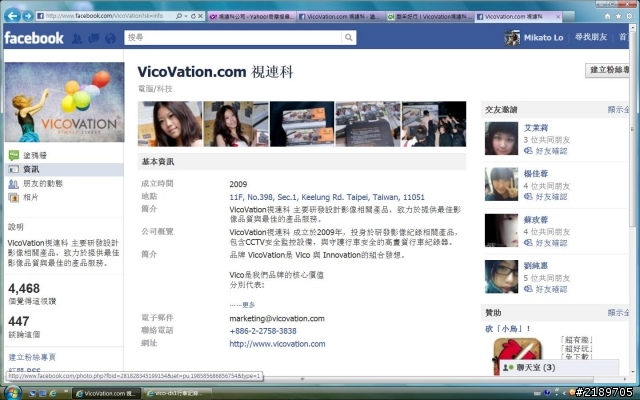The height and width of the screenshot is (400, 640).
Task: Open the address bar dropdown arrow
Action: click(186, 16)
